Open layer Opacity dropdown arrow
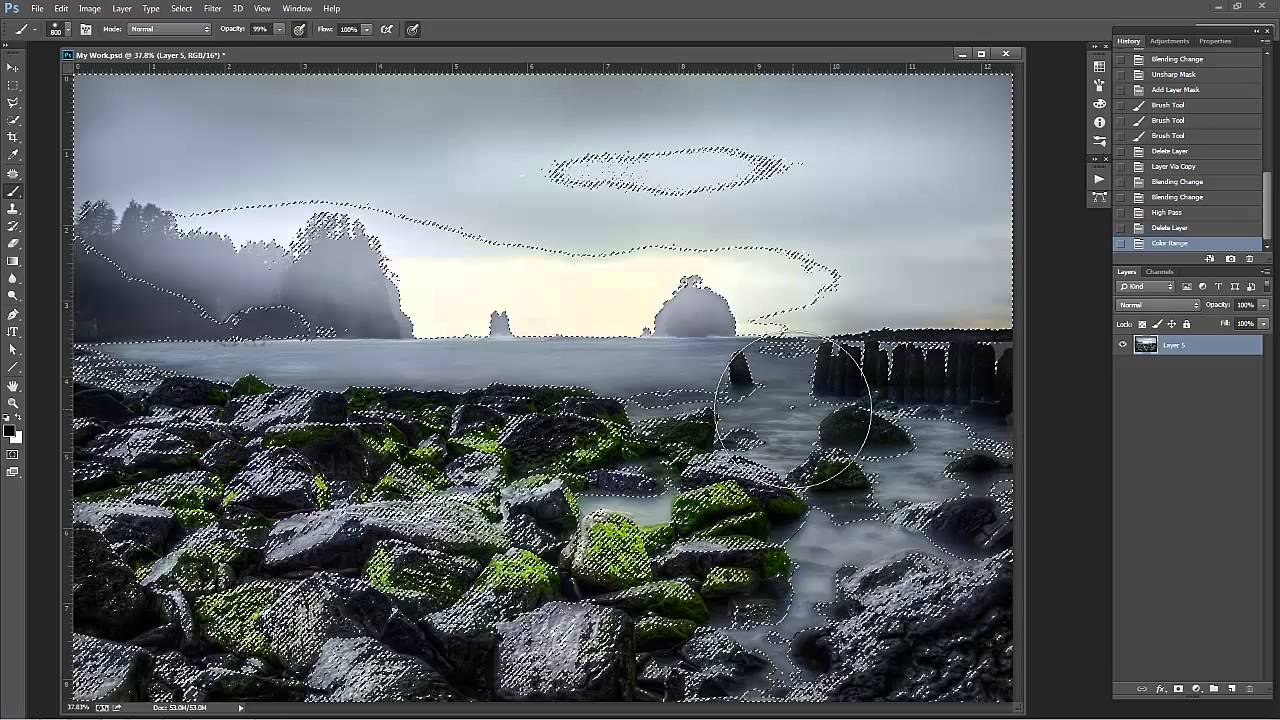Image resolution: width=1280 pixels, height=720 pixels. [1263, 305]
